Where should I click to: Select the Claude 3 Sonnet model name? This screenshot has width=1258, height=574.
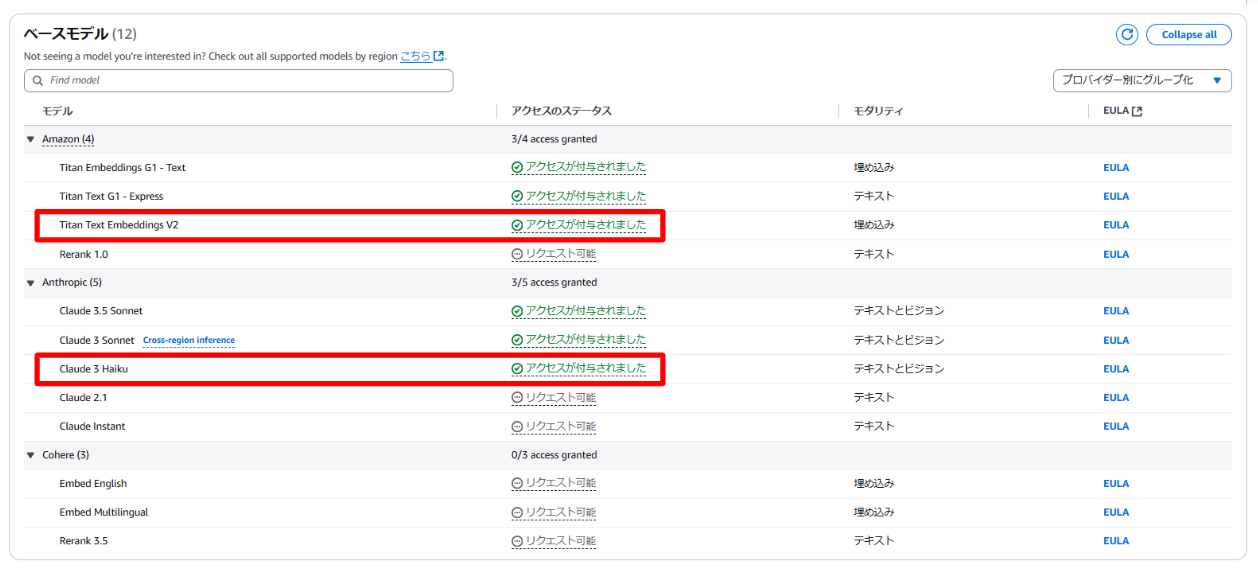97,340
